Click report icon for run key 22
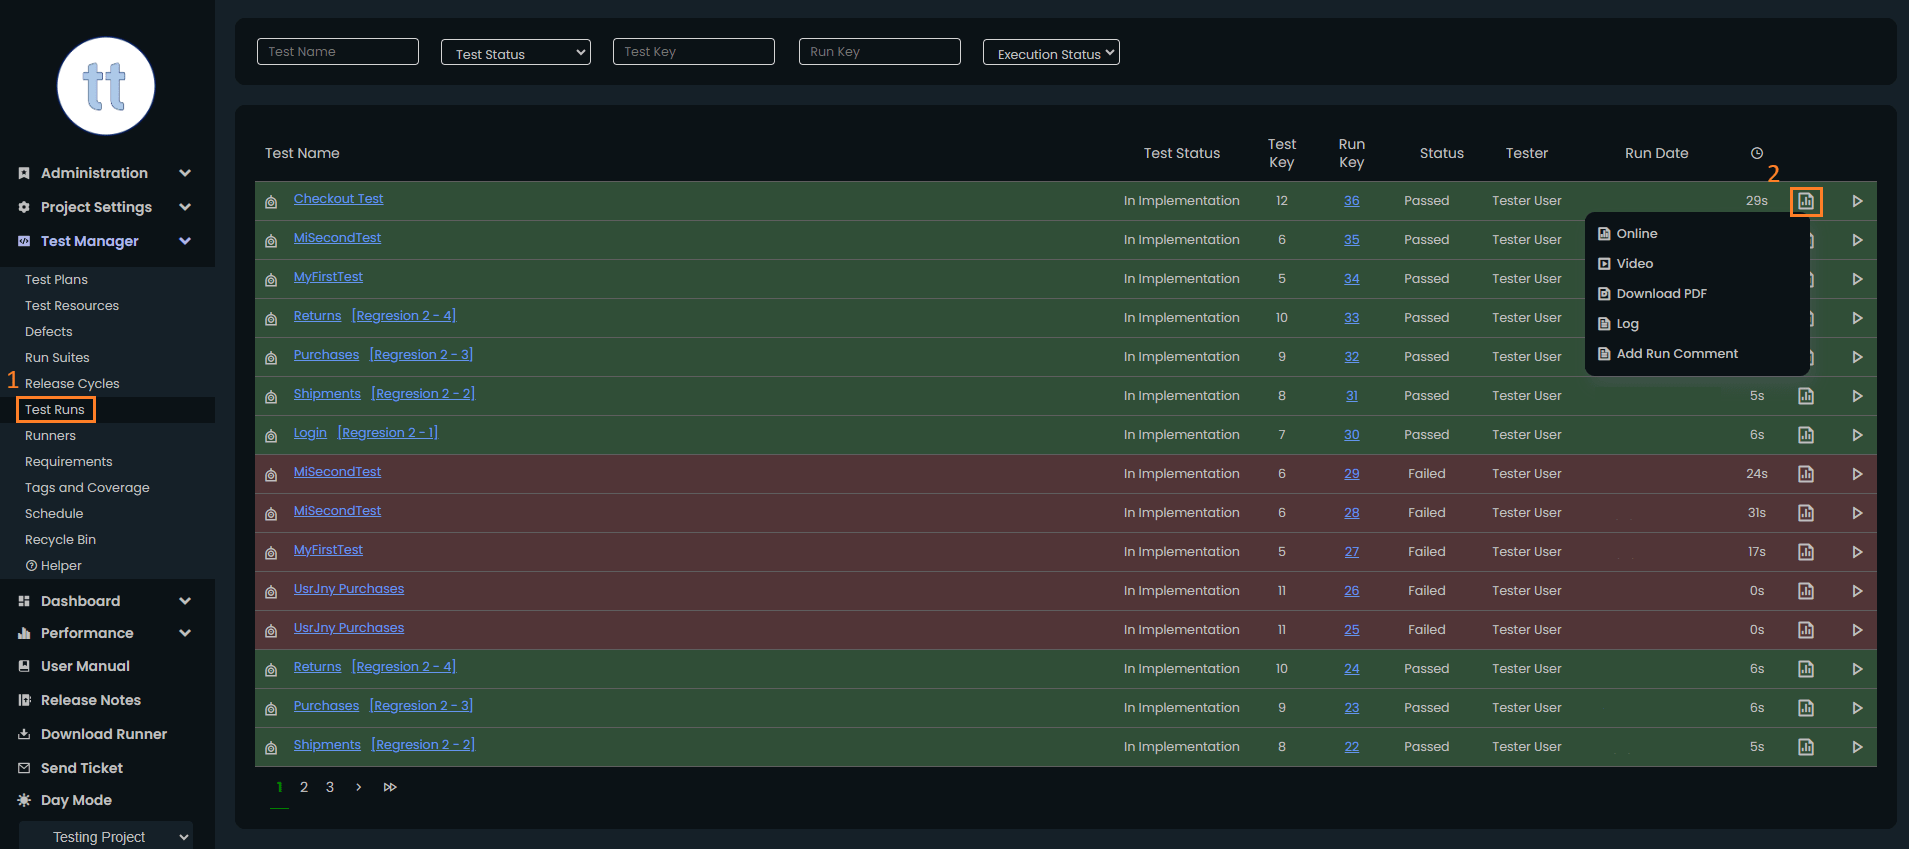Image resolution: width=1909 pixels, height=849 pixels. click(x=1805, y=747)
